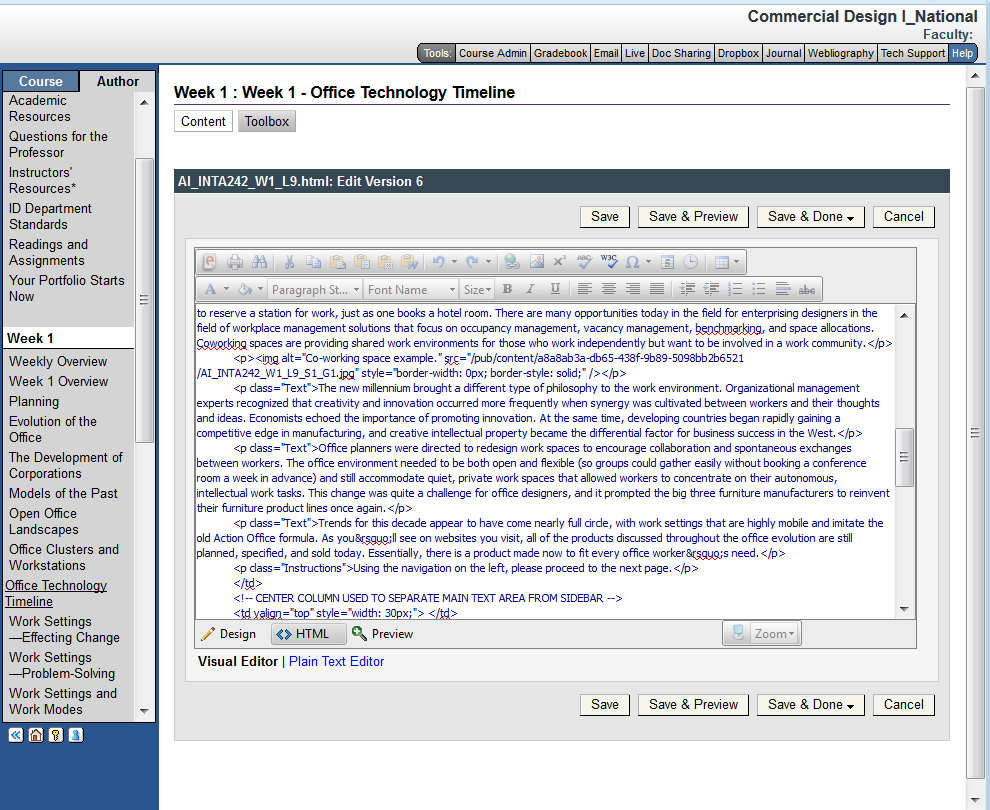Click the Insert Hyperlink icon

(x=512, y=262)
